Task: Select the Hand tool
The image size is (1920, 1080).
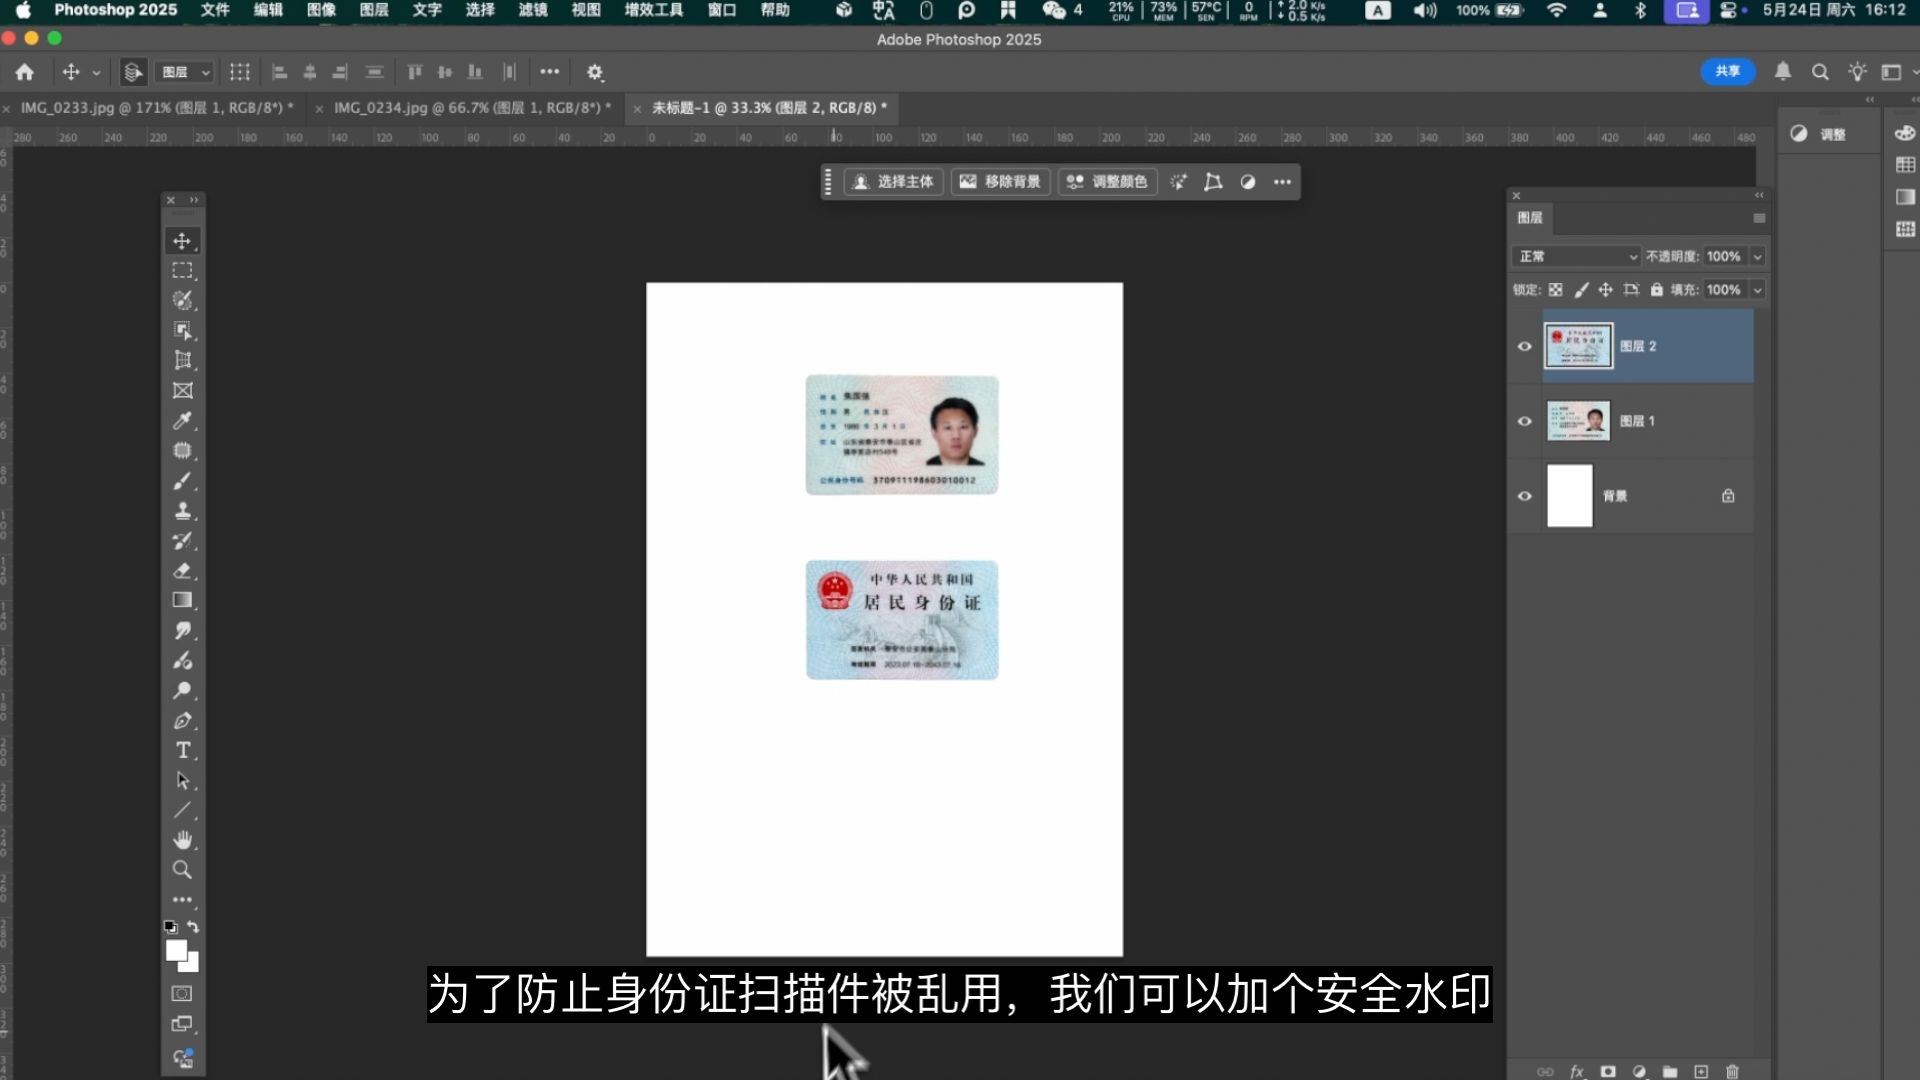Action: [x=183, y=840]
